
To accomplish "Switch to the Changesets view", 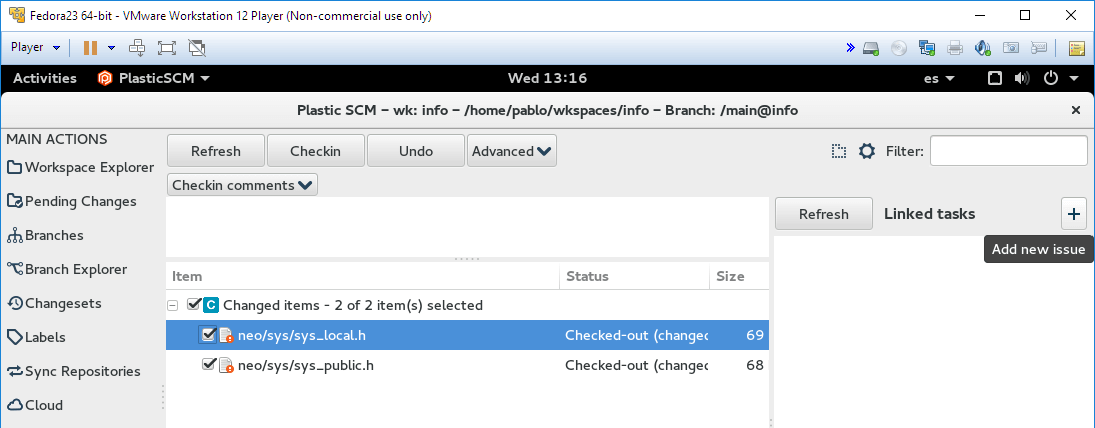I will [x=54, y=303].
